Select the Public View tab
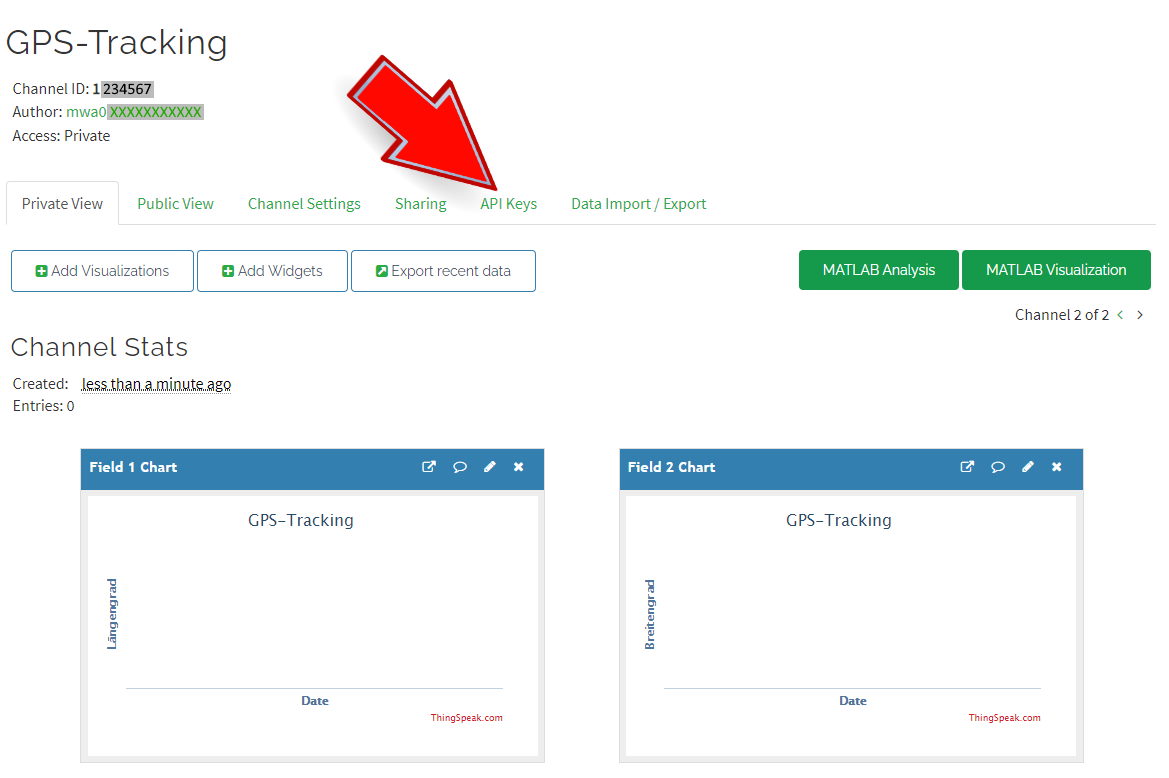This screenshot has width=1169, height=778. (x=176, y=204)
